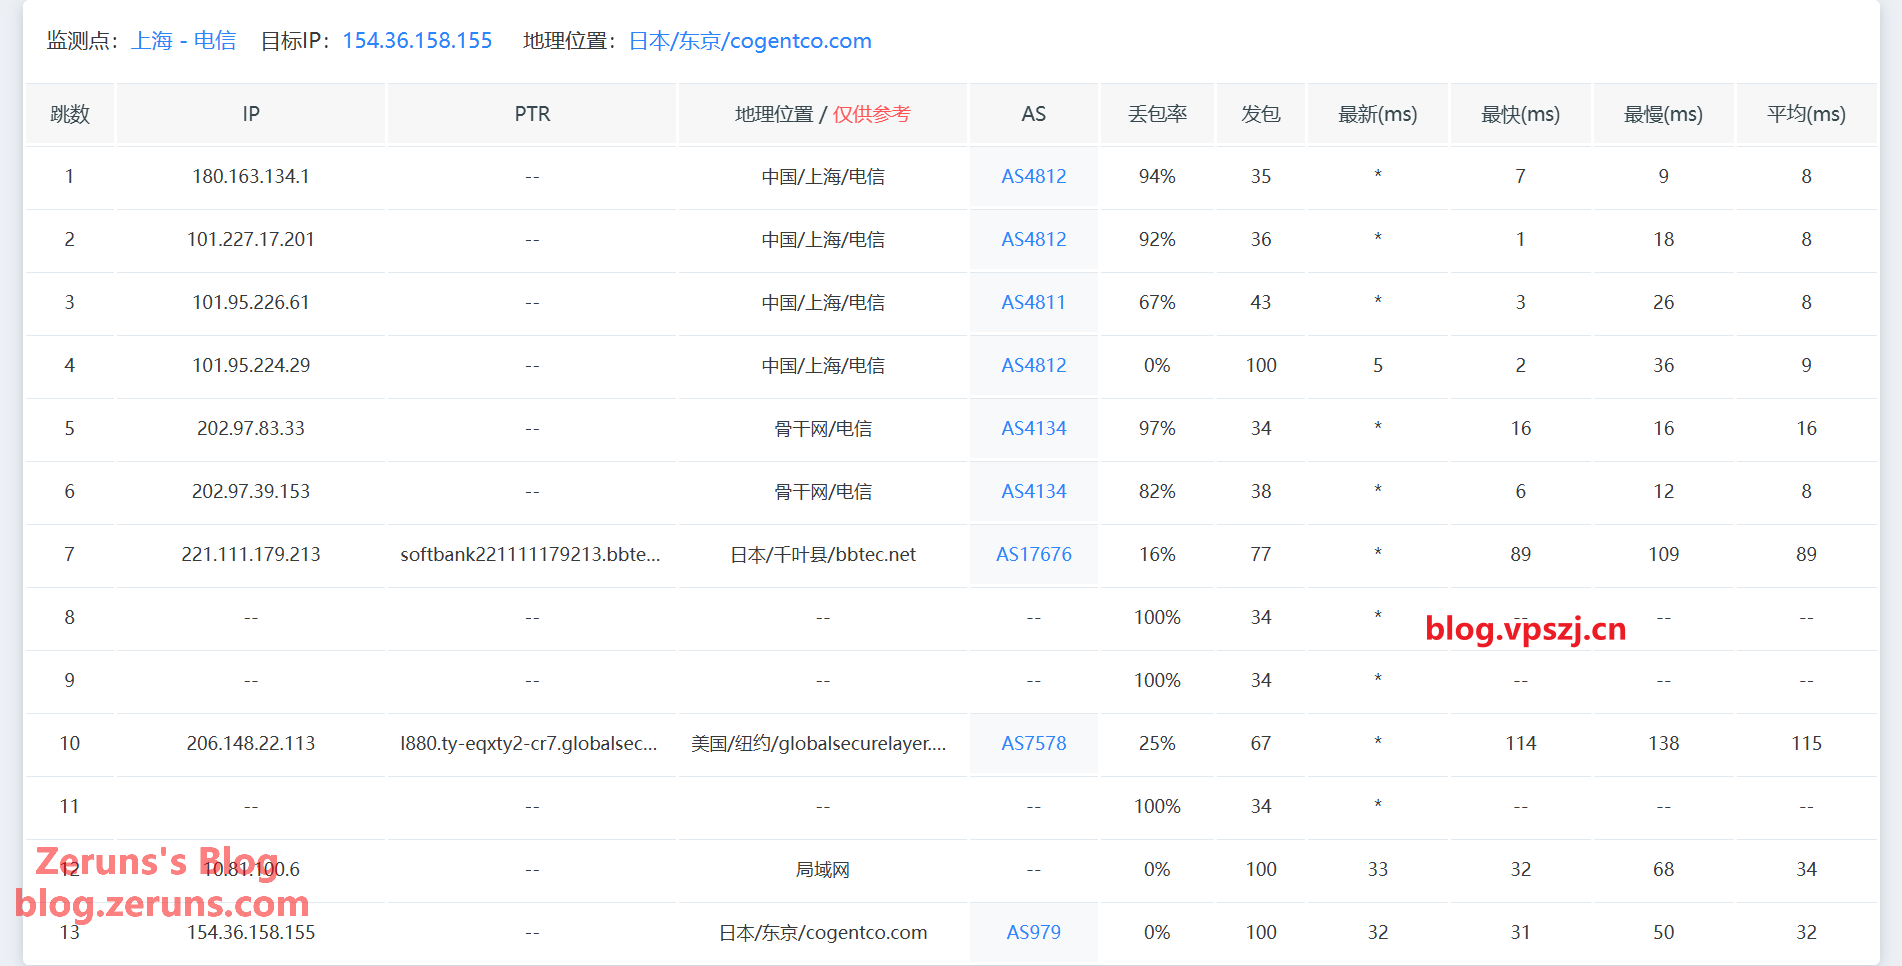Click the 日本/东京/cogentco.com location link
1902x966 pixels.
click(x=750, y=41)
